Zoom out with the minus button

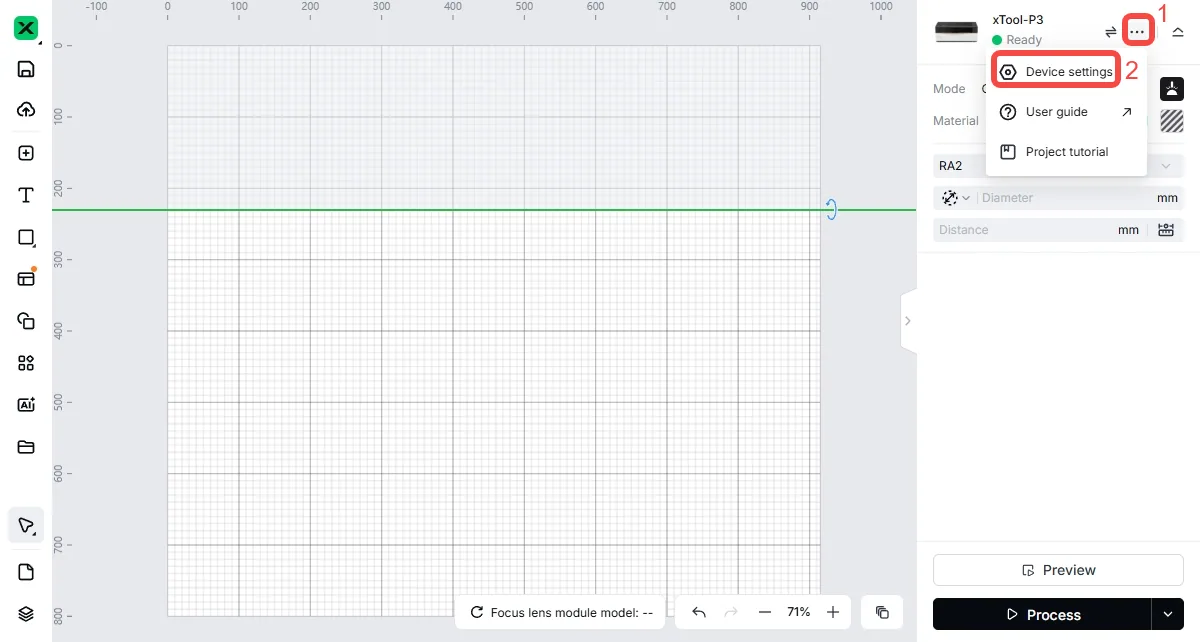point(764,612)
